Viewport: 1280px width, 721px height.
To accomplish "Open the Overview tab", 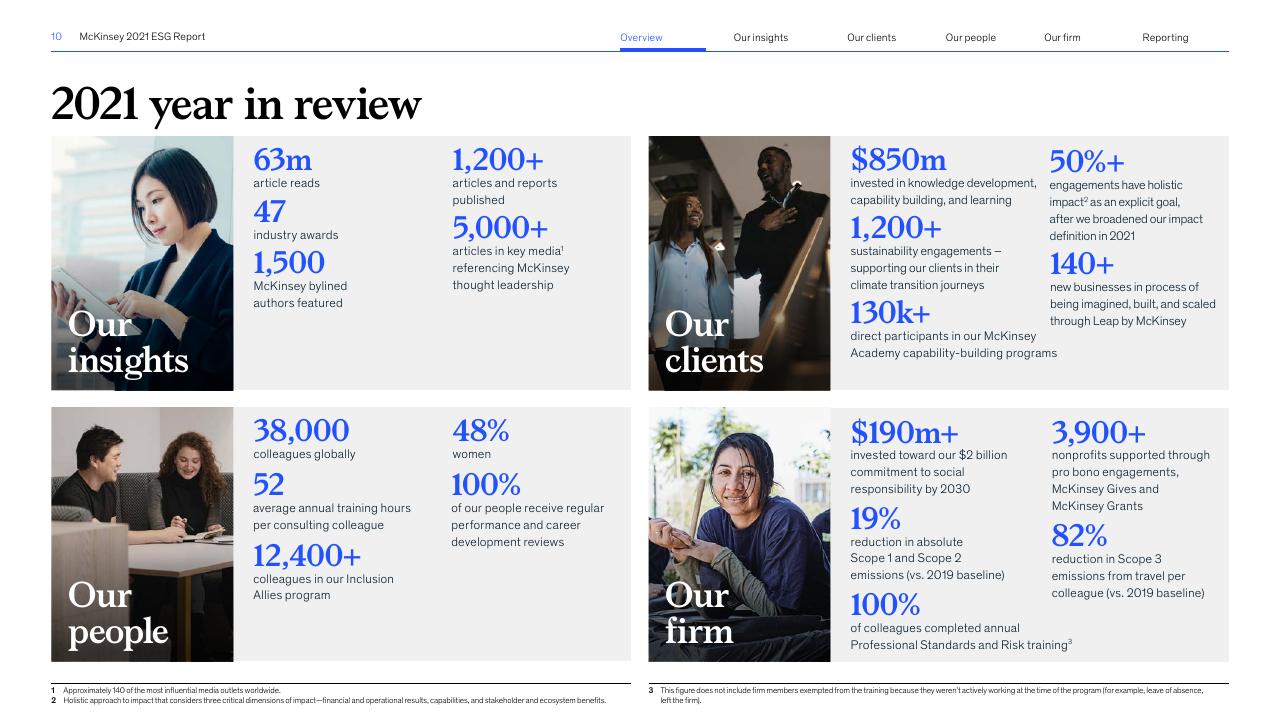I will pyautogui.click(x=641, y=38).
